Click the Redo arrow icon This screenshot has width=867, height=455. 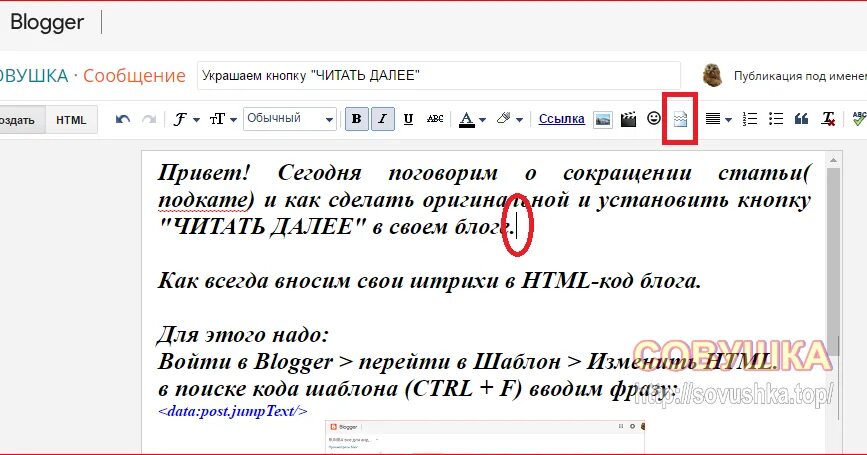point(149,119)
